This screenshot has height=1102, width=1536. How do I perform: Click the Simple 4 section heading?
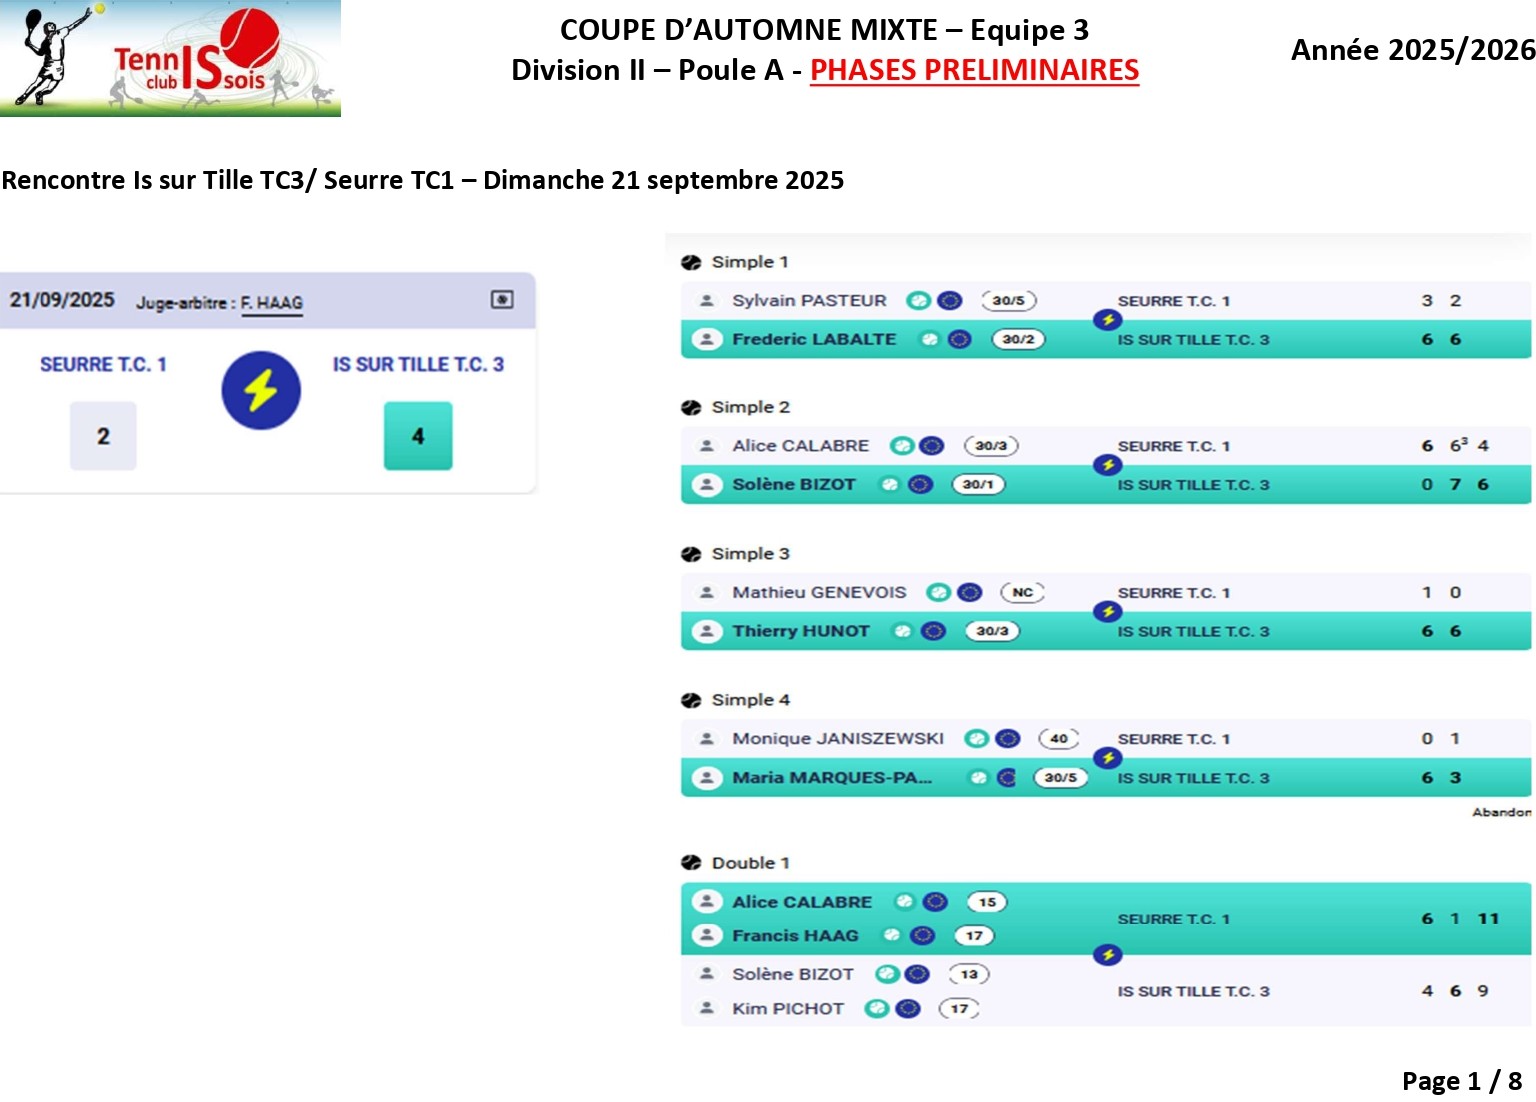pos(750,700)
